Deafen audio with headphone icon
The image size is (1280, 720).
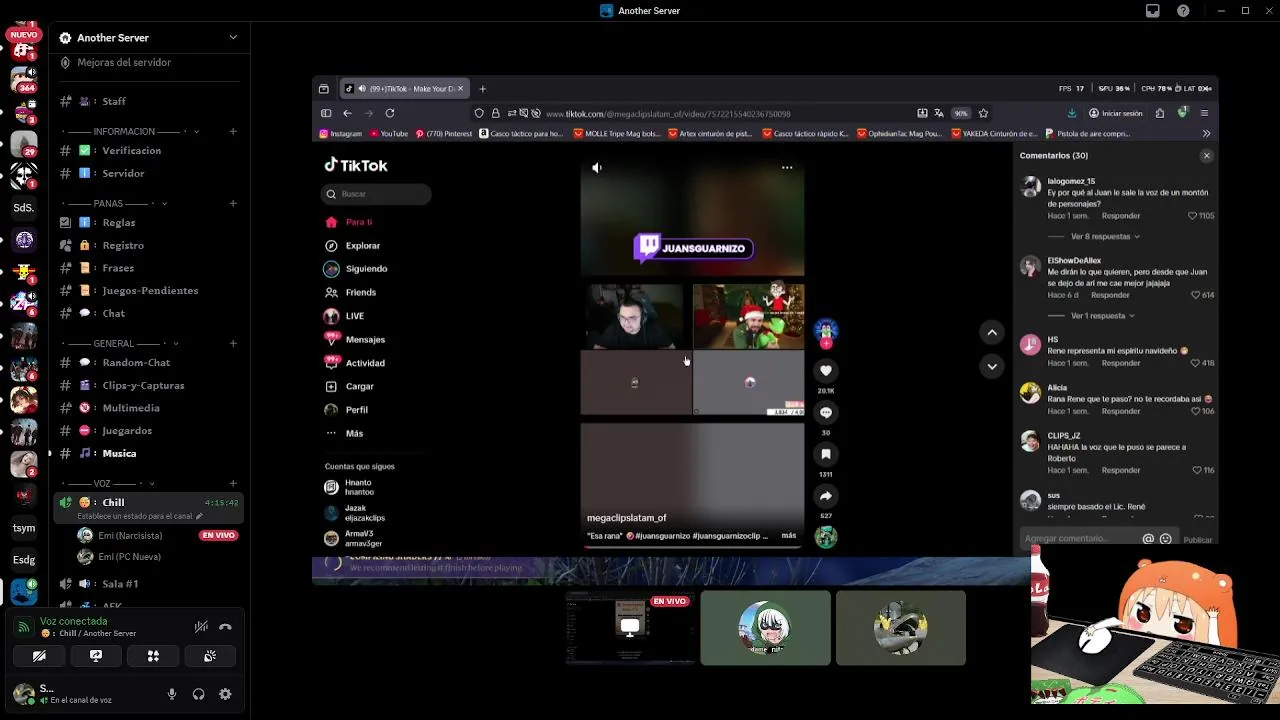pyautogui.click(x=198, y=694)
